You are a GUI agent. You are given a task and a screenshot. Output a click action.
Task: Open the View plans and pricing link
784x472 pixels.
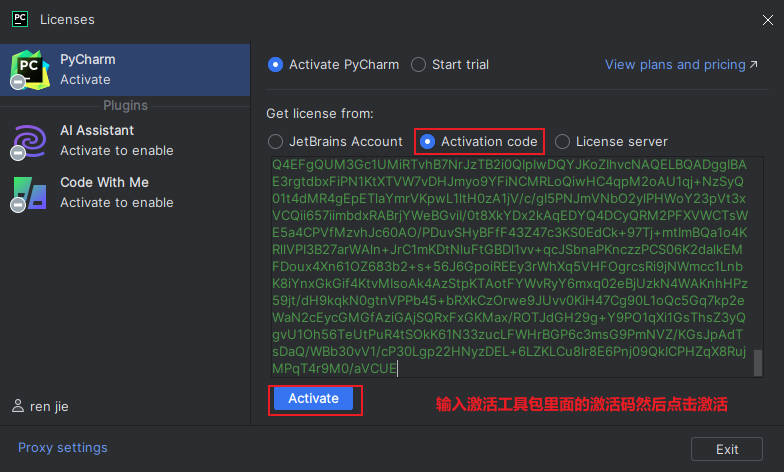pos(675,65)
